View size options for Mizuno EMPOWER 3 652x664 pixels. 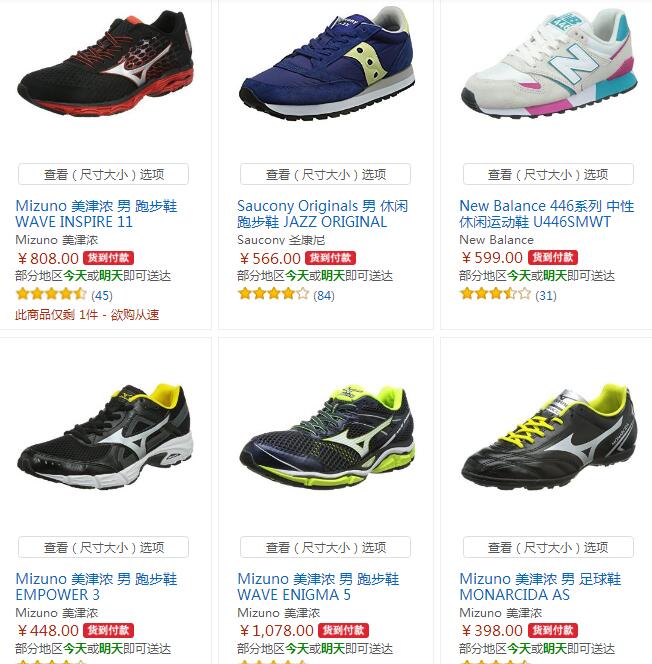pos(103,547)
